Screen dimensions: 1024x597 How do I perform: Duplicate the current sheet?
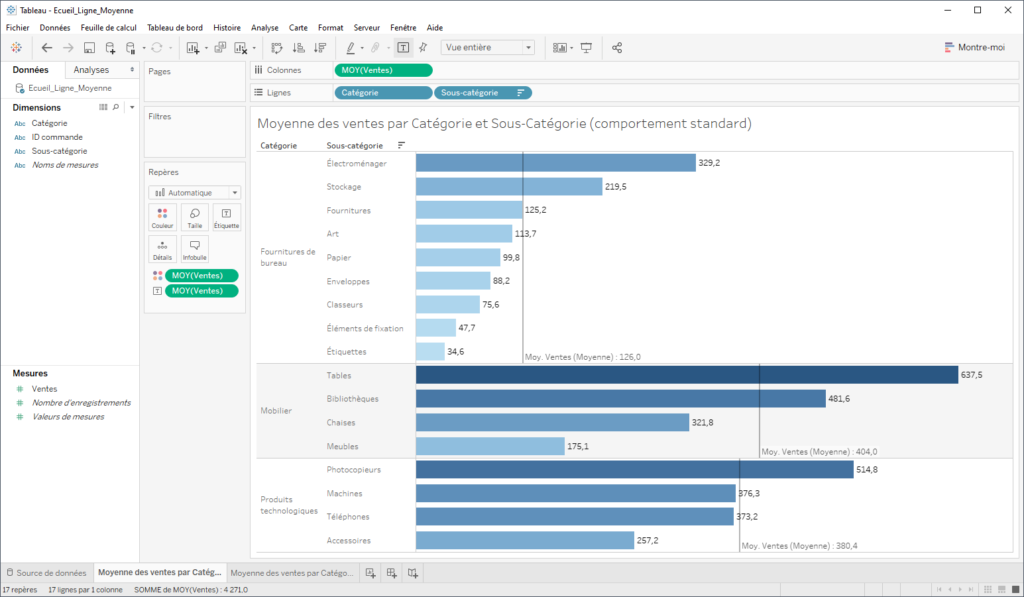pos(220,48)
